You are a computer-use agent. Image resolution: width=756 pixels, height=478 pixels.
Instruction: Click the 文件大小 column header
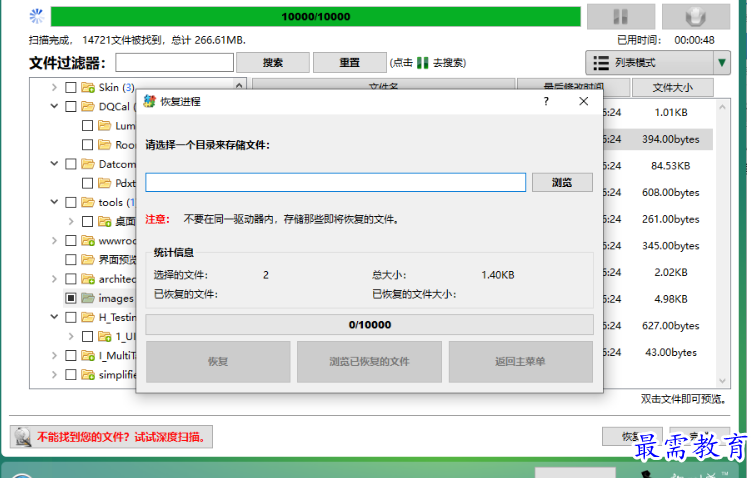pyautogui.click(x=673, y=87)
